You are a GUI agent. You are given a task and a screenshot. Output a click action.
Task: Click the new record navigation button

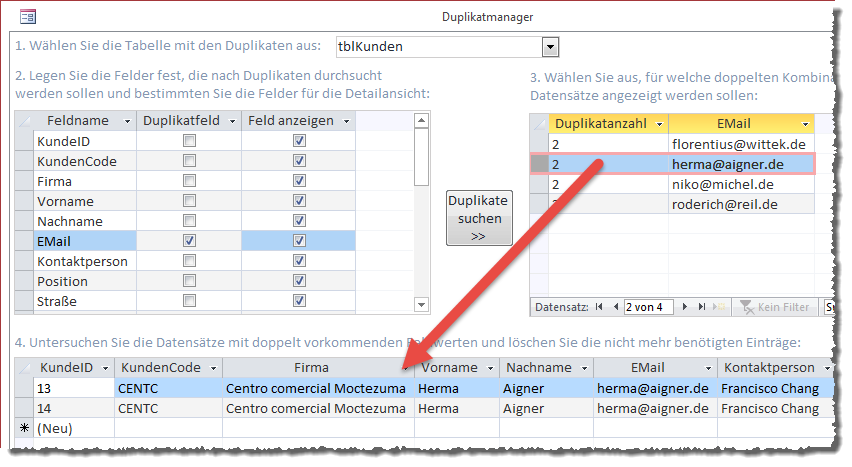coord(719,307)
